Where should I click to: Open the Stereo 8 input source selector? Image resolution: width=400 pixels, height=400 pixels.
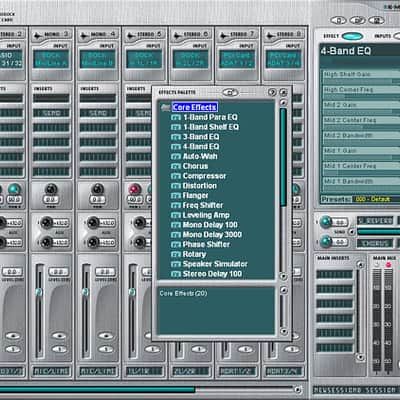(284, 59)
